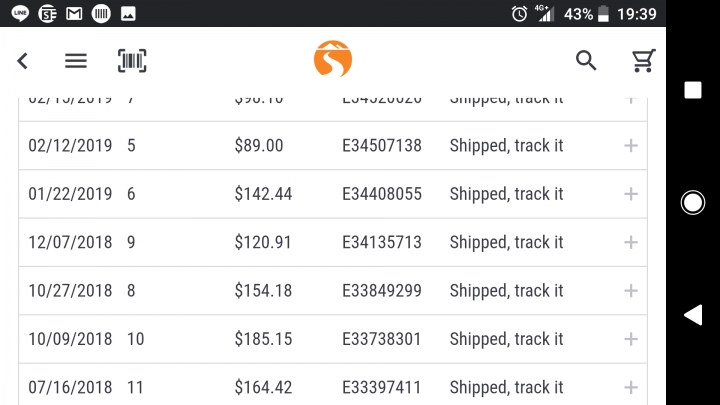720x405 pixels.
Task: Tap the Android home circle button
Action: (692, 202)
